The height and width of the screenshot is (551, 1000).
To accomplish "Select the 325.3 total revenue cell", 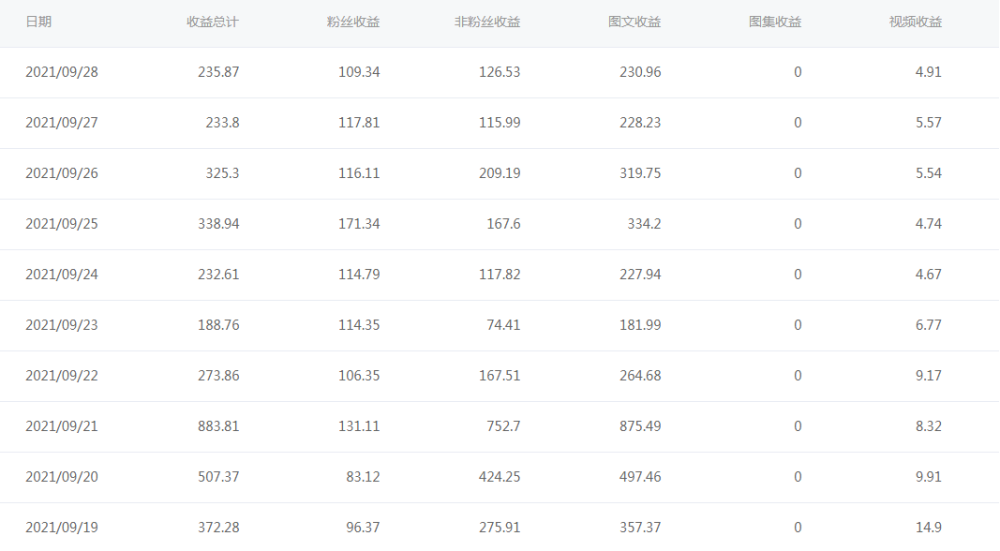I will 222,173.
